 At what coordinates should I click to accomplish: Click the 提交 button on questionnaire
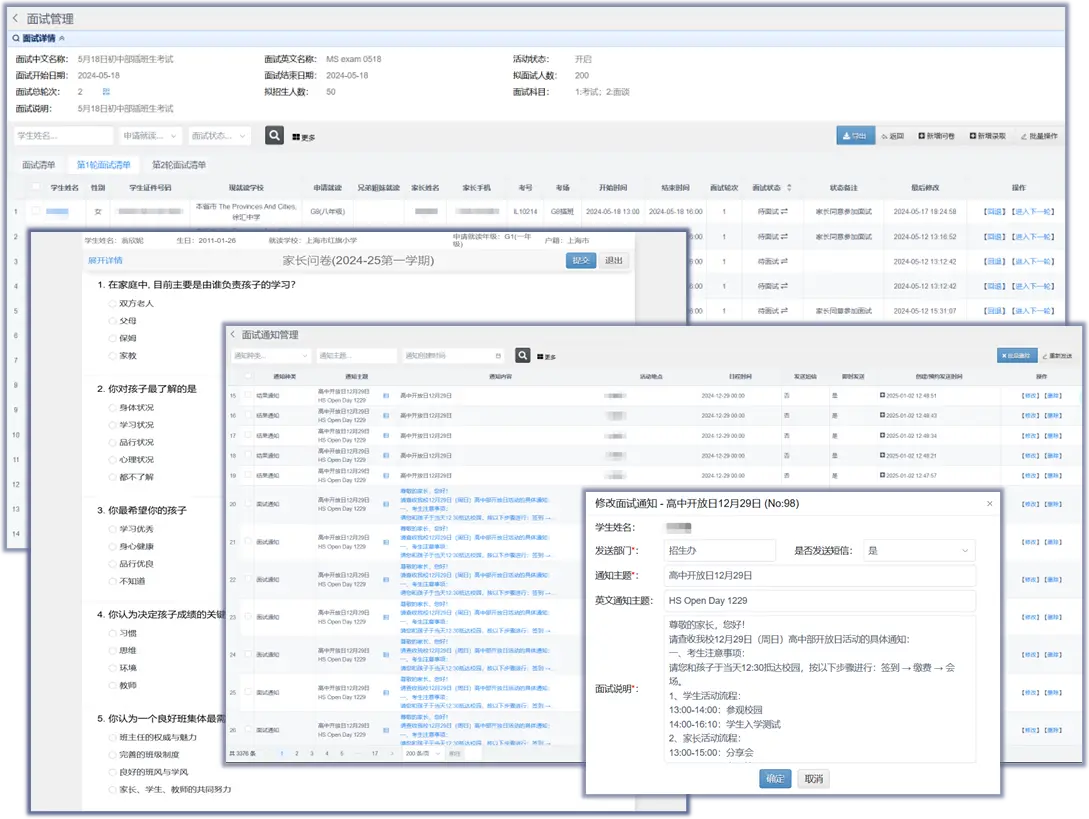(x=580, y=260)
